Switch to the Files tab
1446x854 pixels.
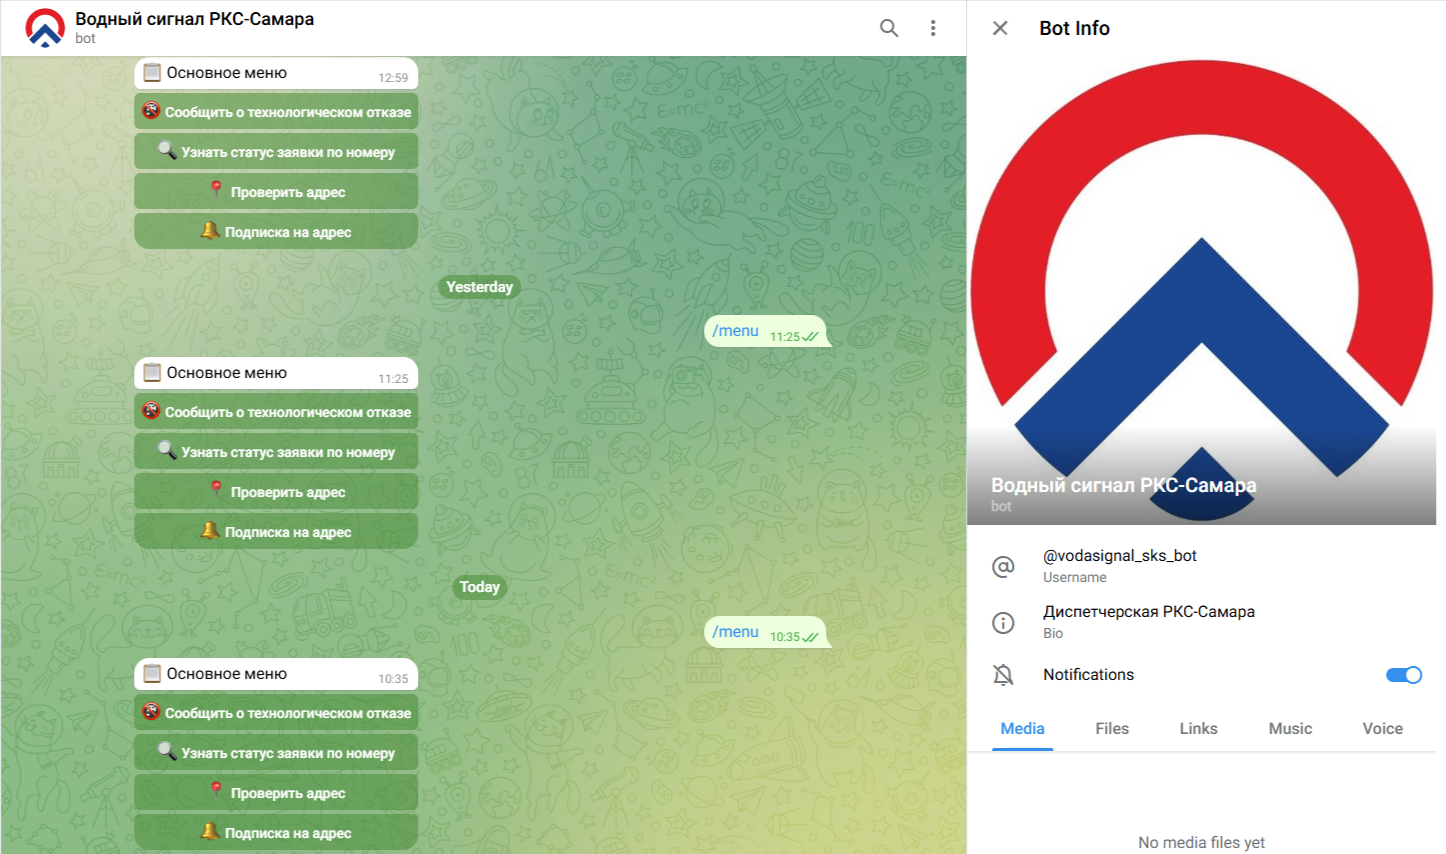pos(1111,729)
